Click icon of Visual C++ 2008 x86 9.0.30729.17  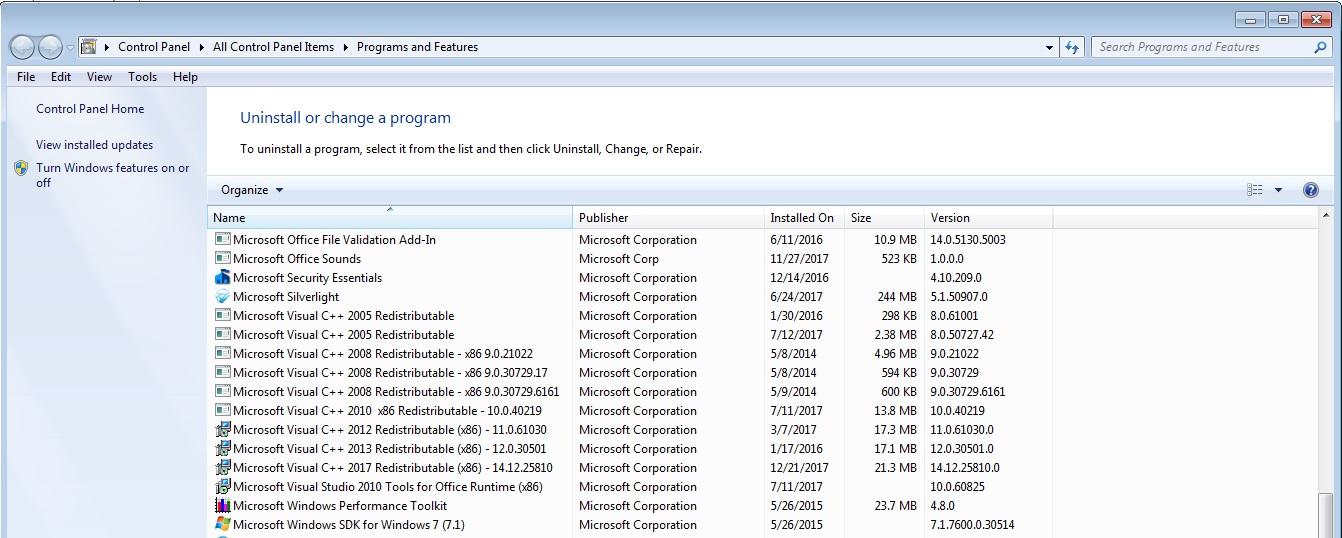223,373
